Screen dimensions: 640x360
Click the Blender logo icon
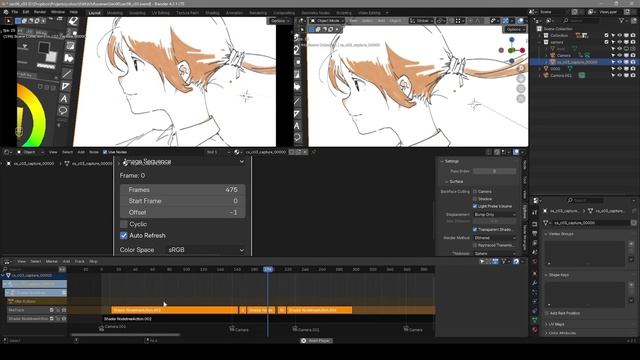[x=5, y=12]
